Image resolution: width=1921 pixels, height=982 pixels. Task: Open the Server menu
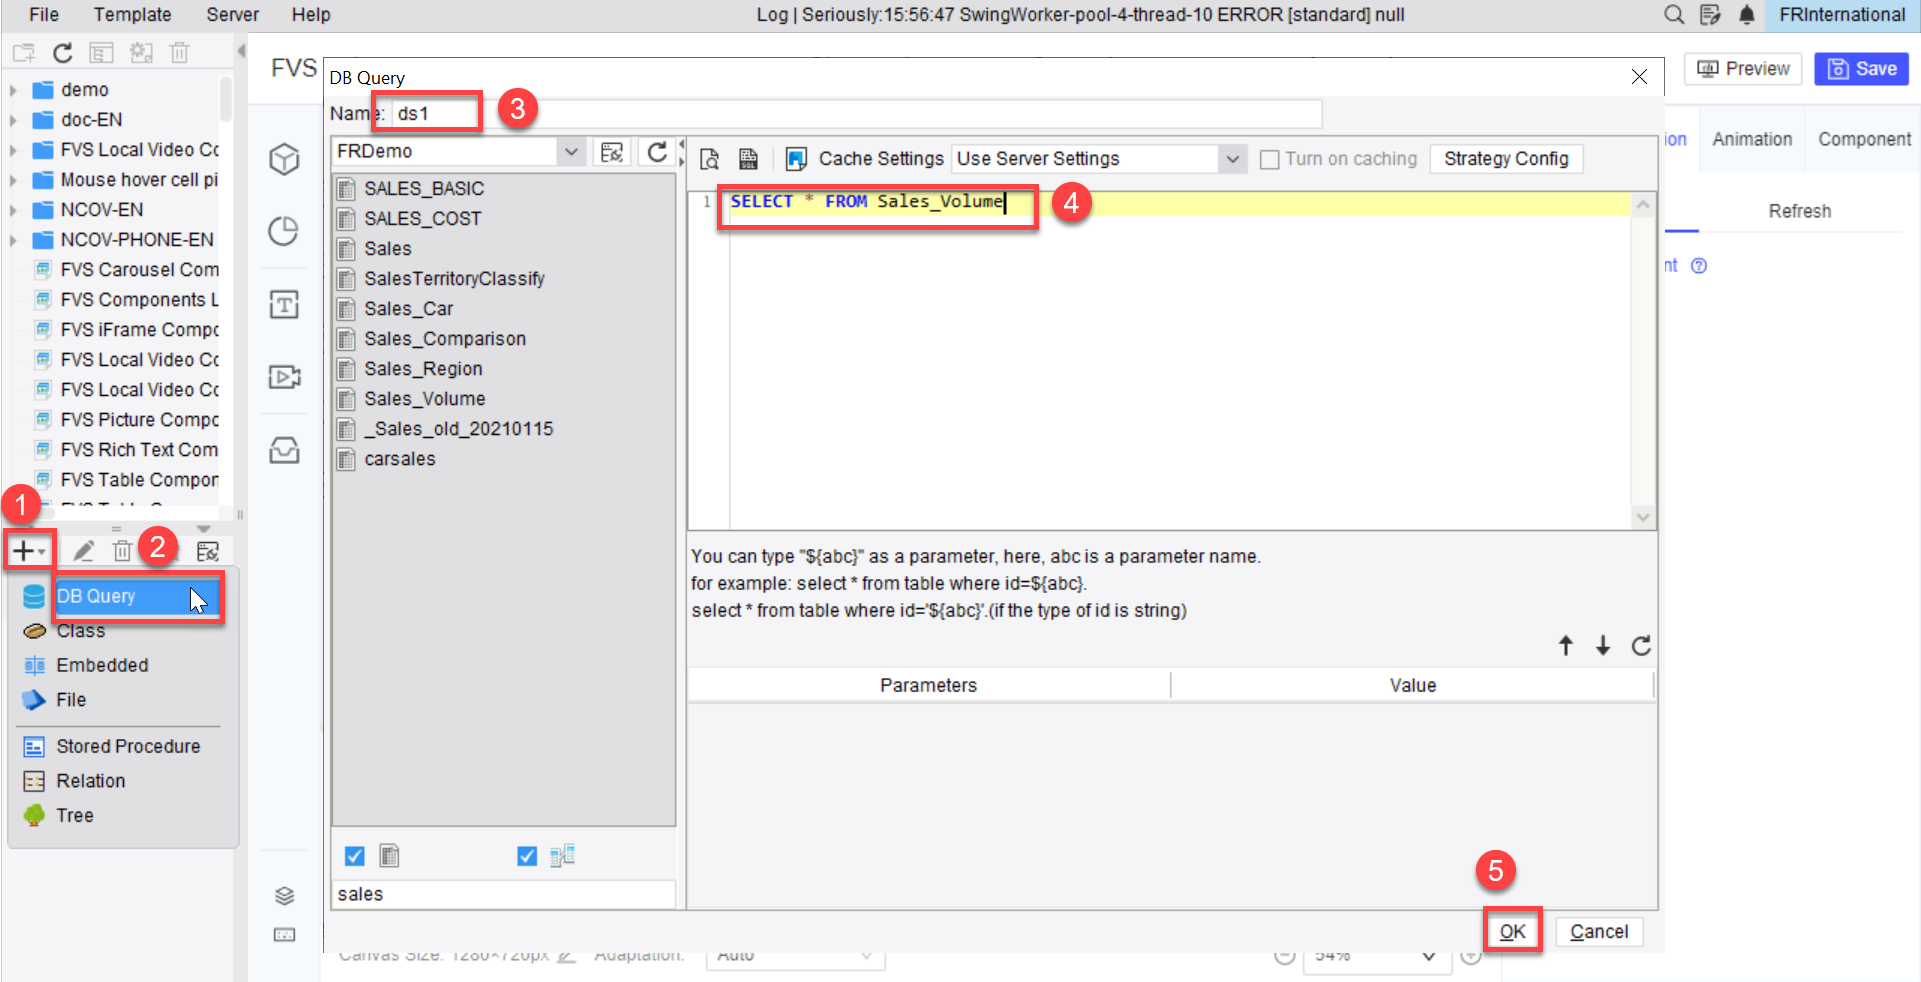coord(232,14)
